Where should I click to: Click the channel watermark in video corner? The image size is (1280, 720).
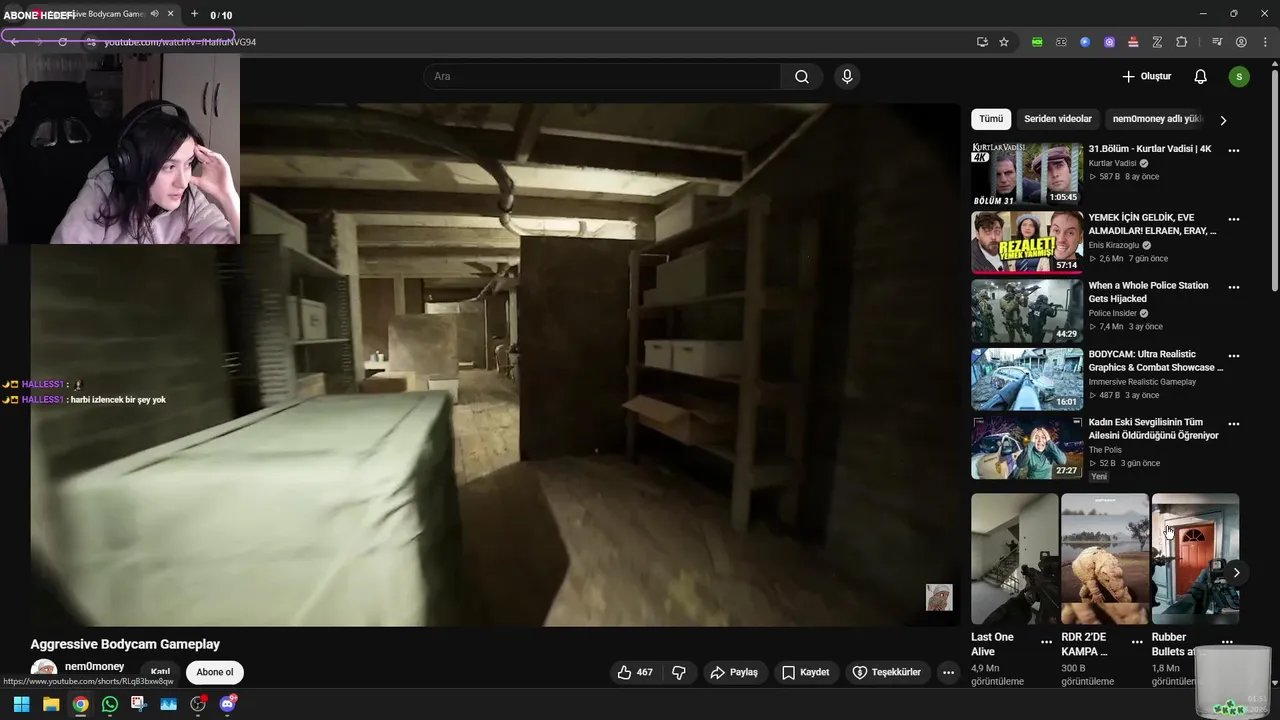pos(939,597)
